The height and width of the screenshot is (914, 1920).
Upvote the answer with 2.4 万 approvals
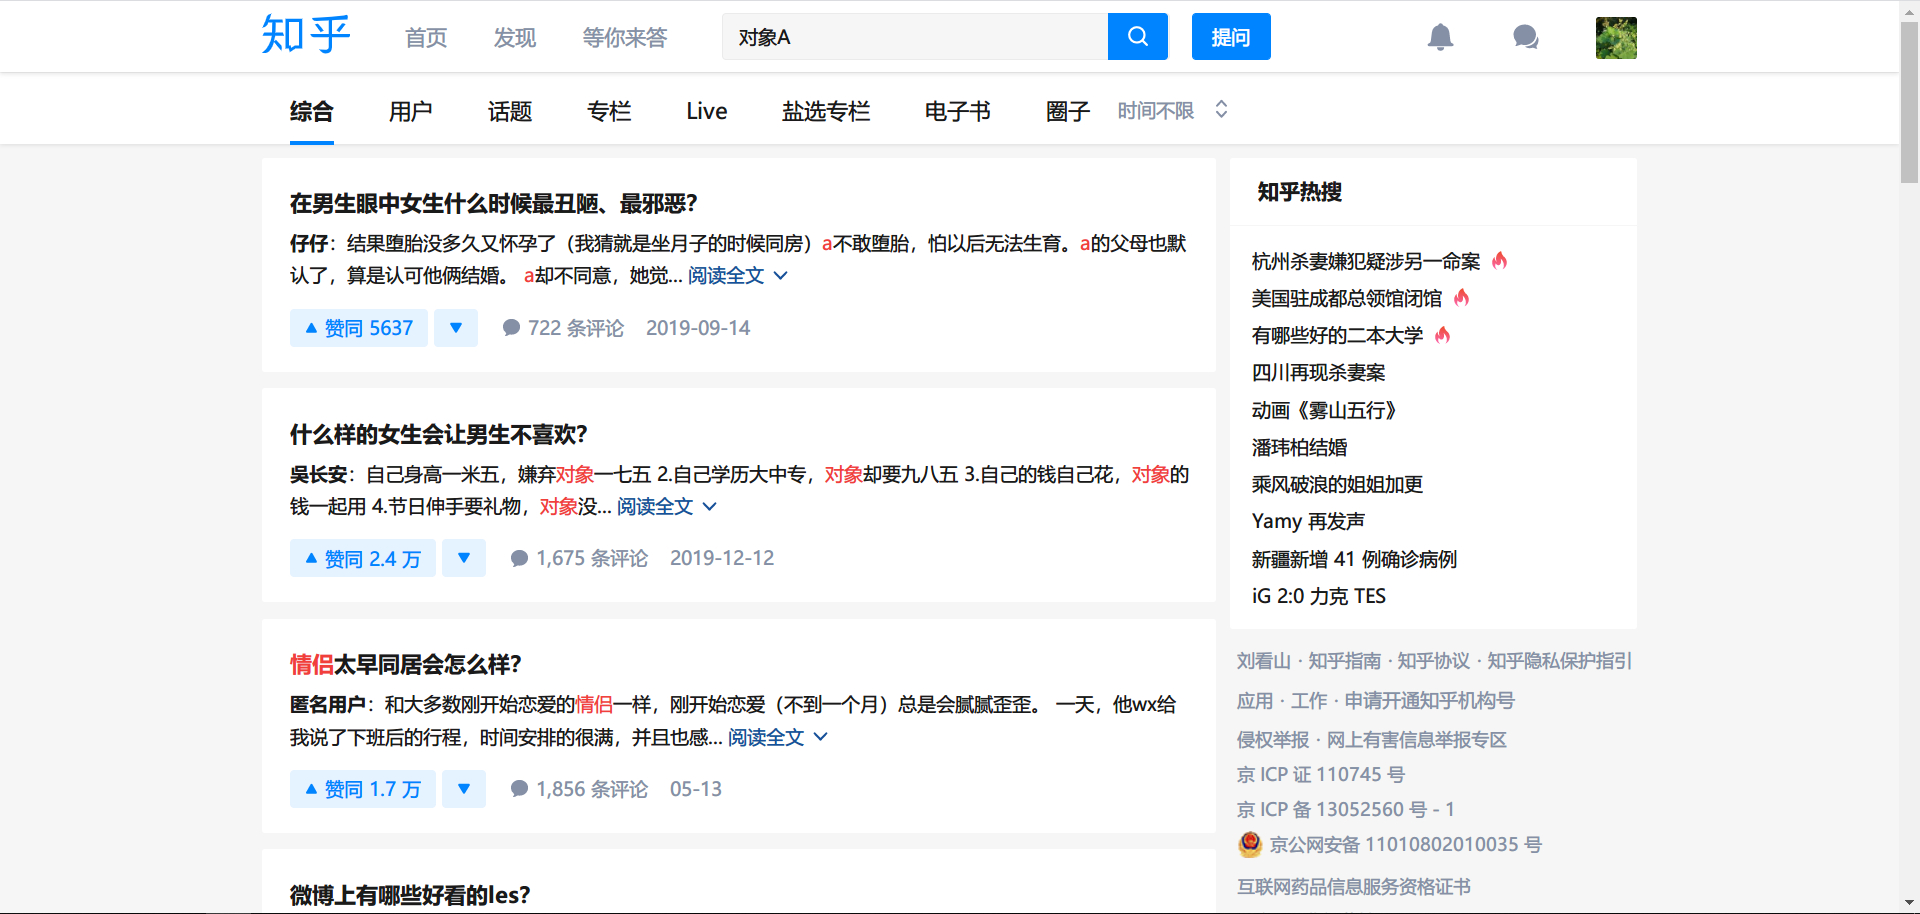tap(363, 558)
